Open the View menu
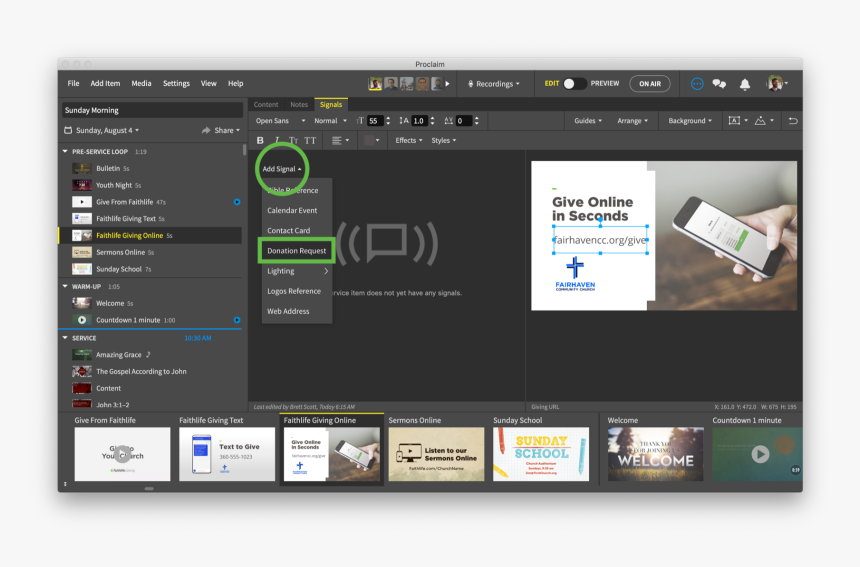Screen dimensions: 860x567 [208, 83]
